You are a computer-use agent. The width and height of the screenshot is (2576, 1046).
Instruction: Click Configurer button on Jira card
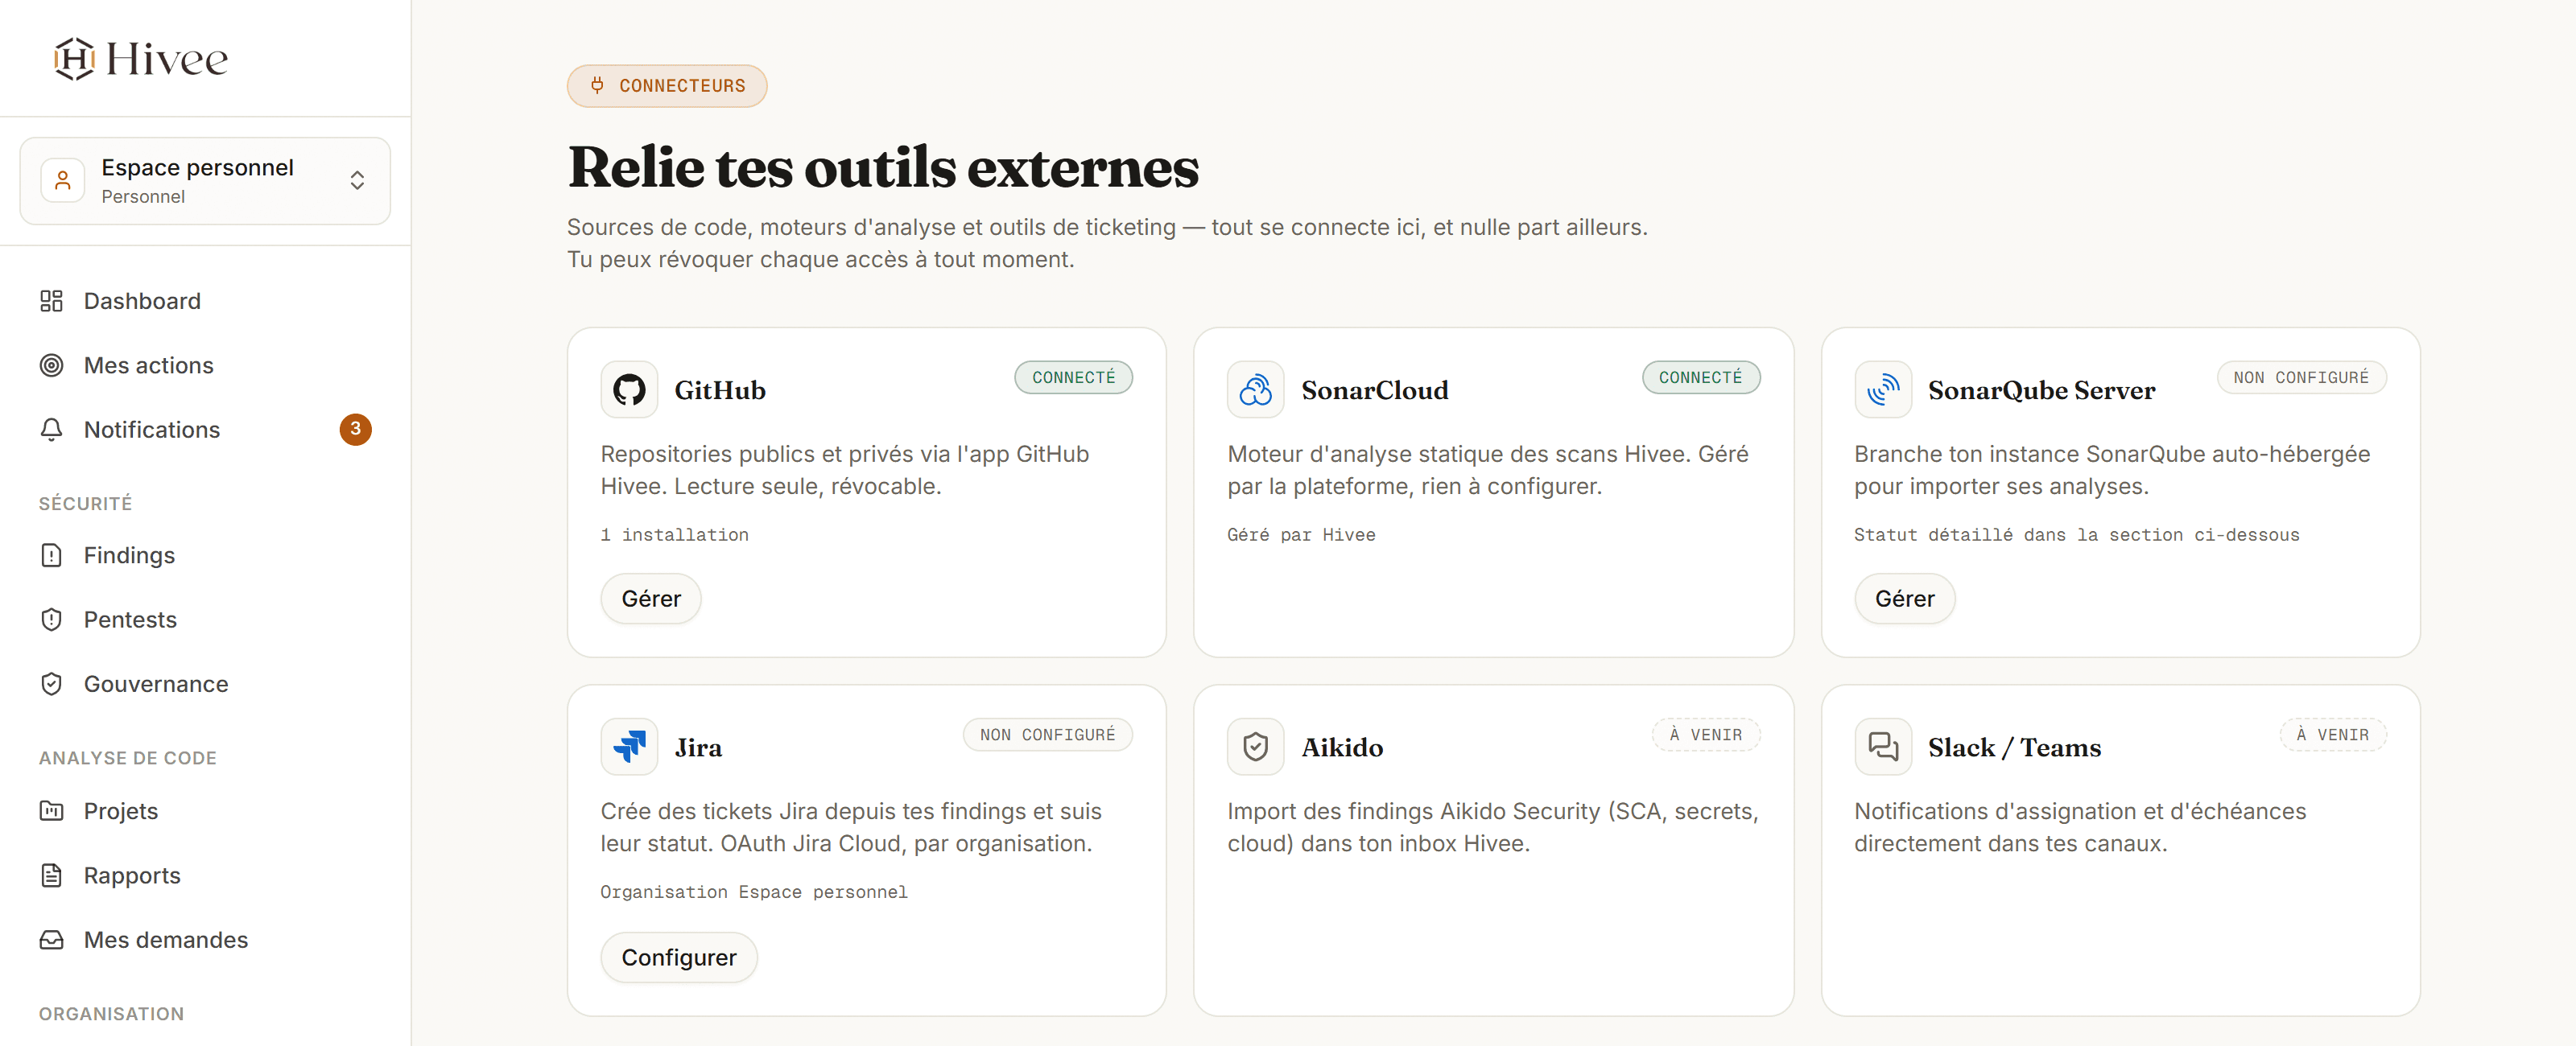(x=679, y=957)
